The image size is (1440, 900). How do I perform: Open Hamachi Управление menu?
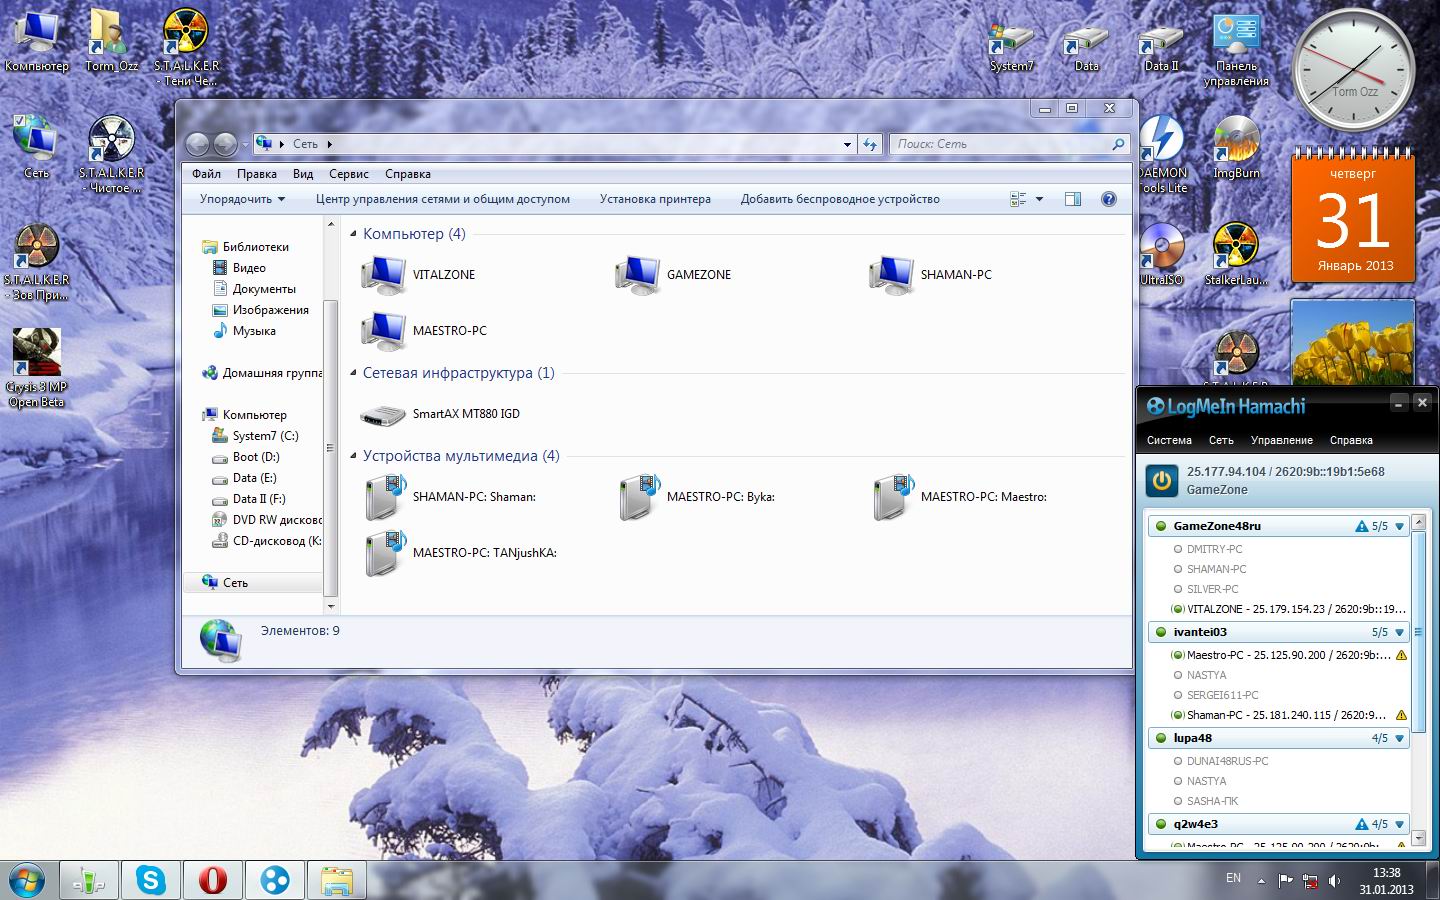[1282, 440]
